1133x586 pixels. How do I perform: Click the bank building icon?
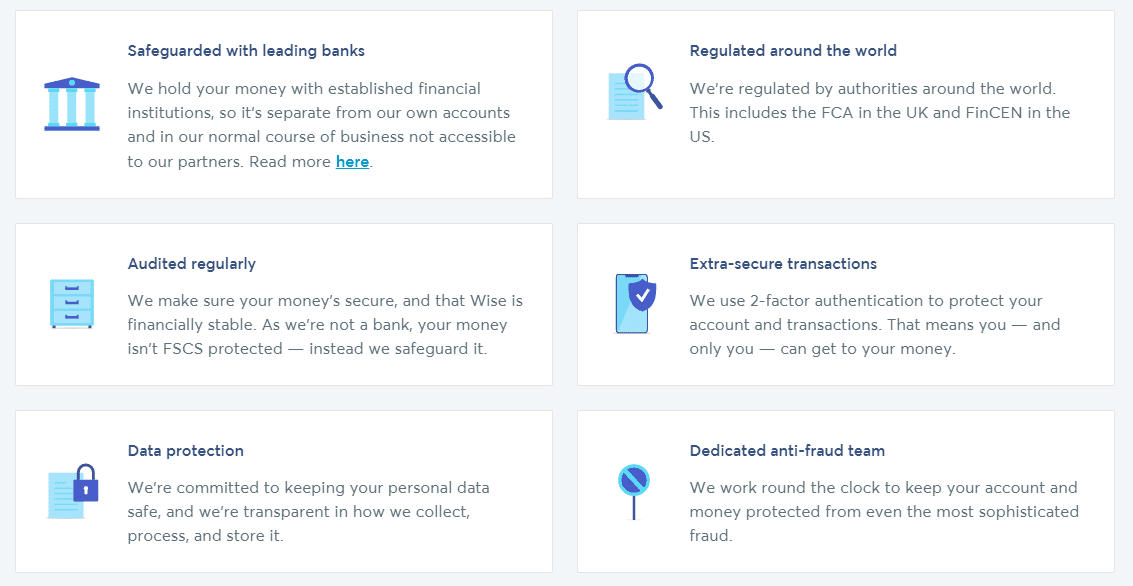tap(72, 104)
